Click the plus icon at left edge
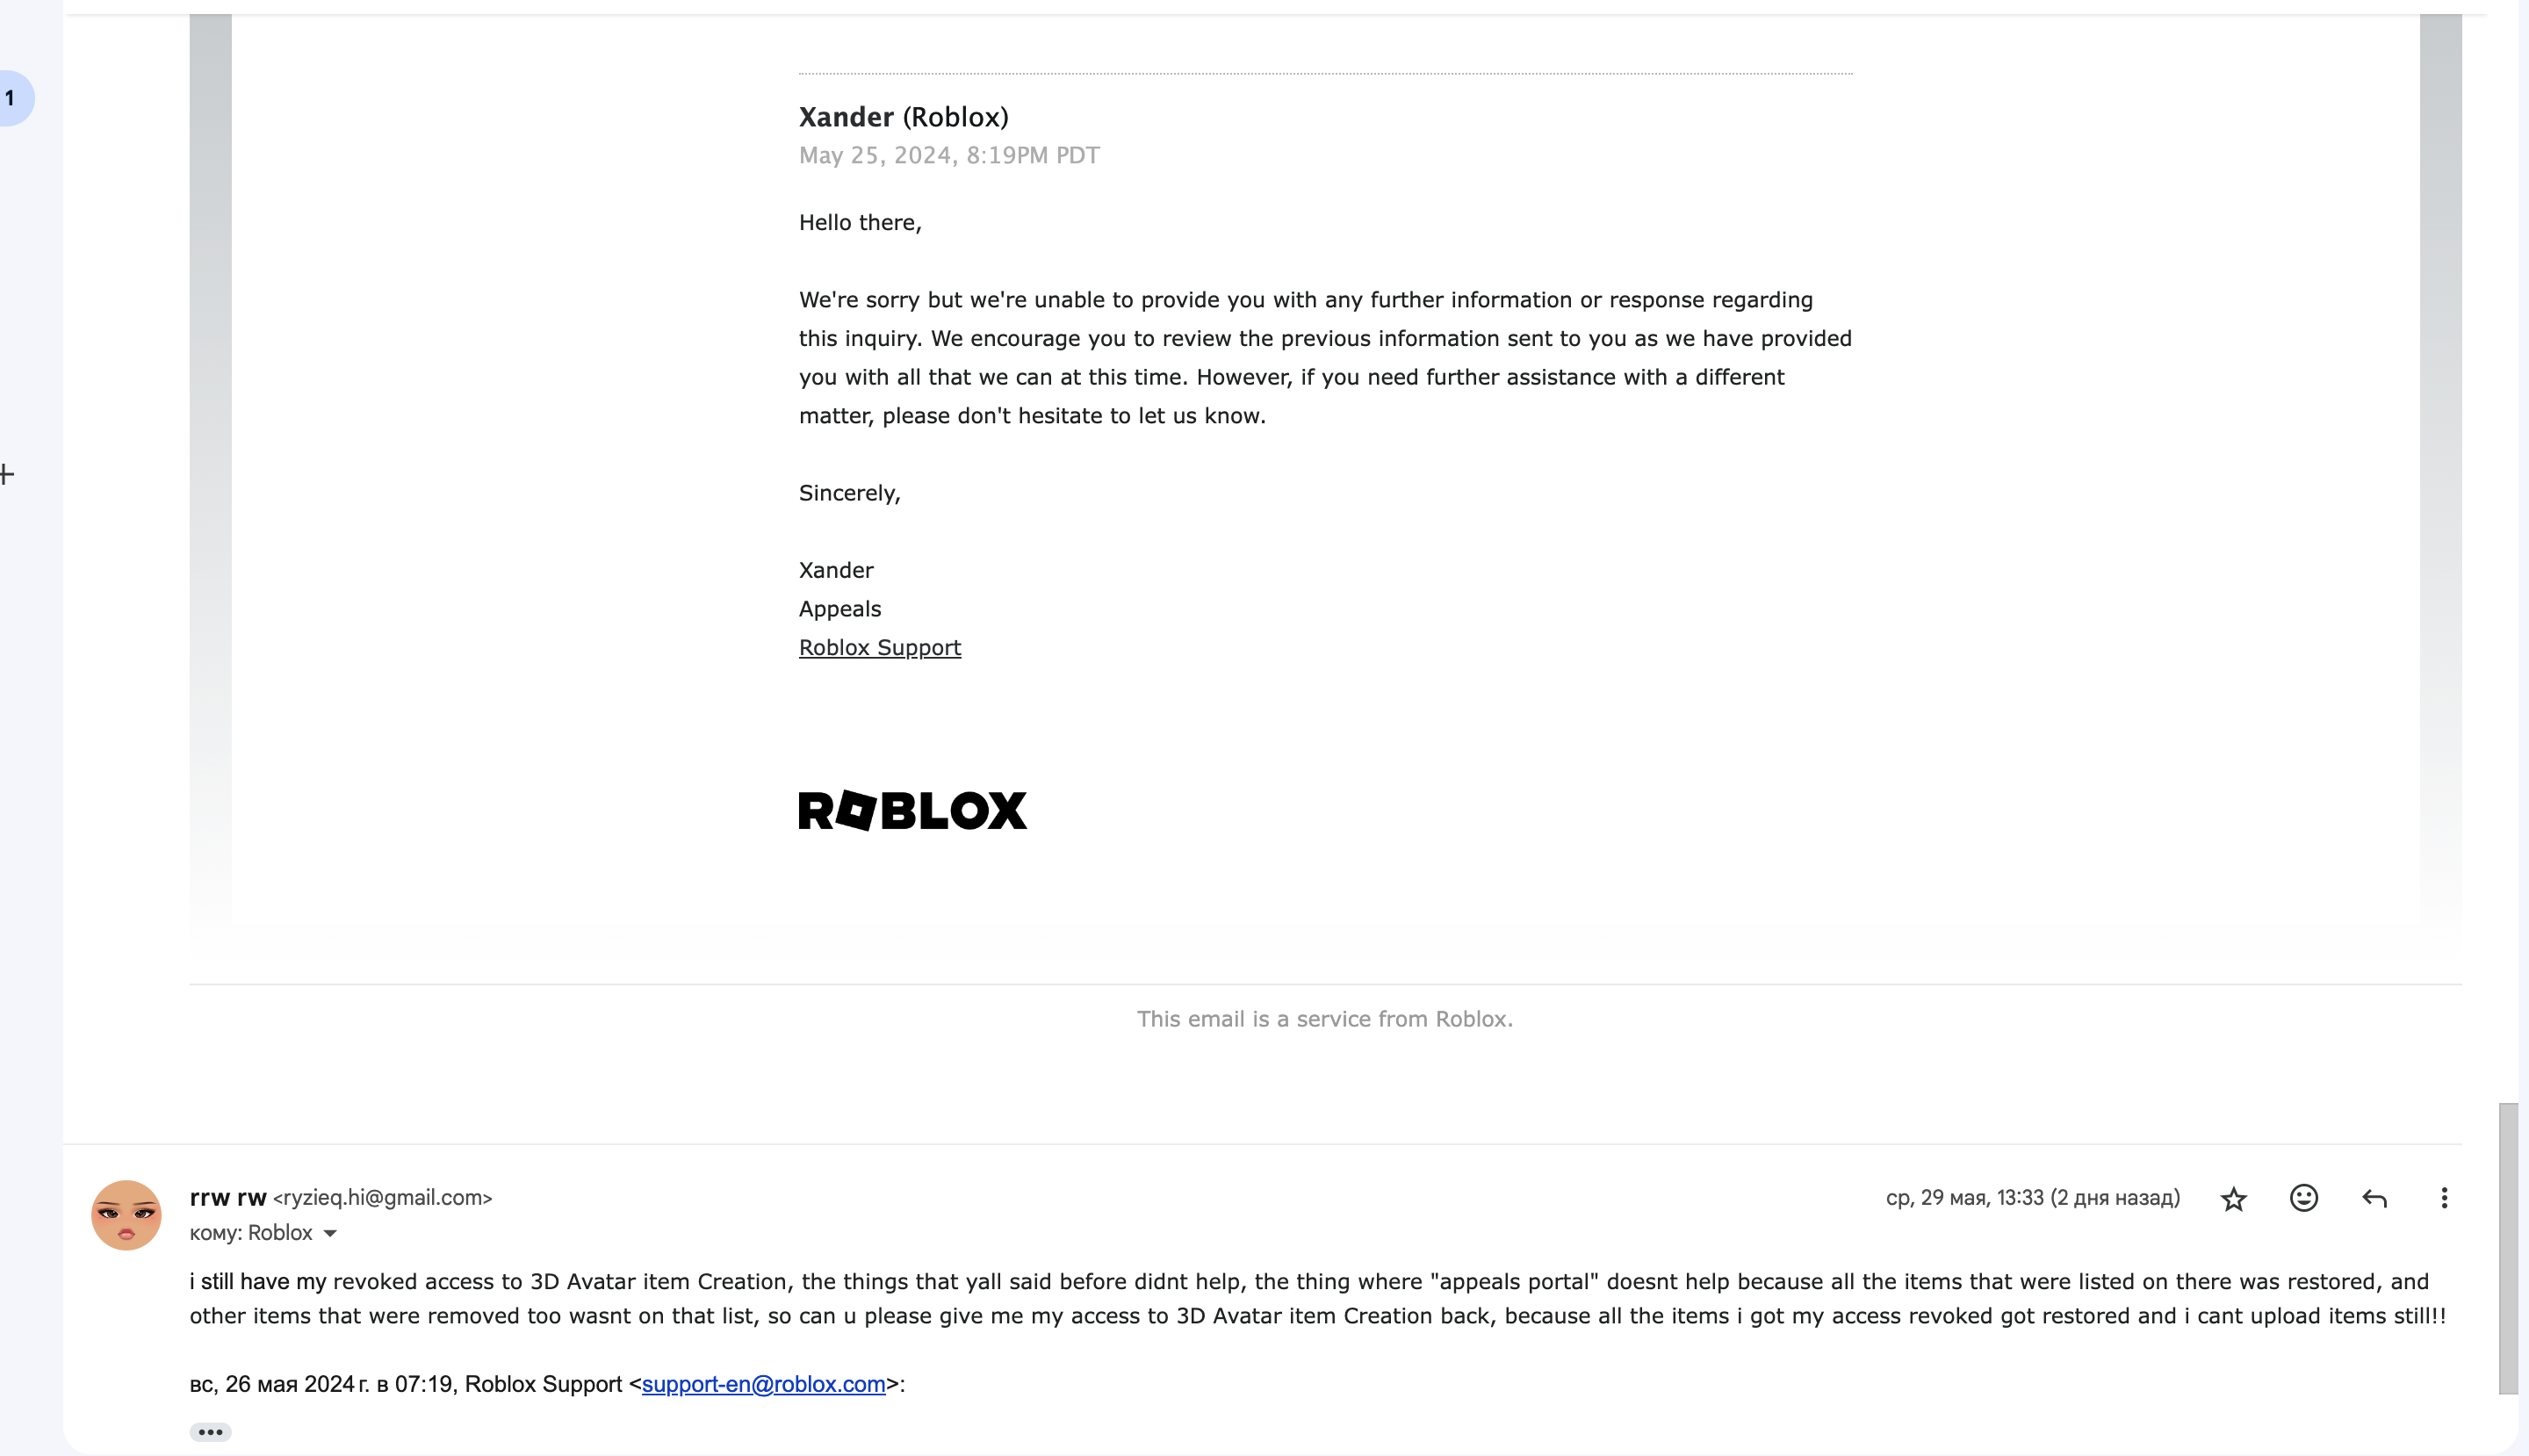Screen dimensions: 2529x1456 (7, 474)
